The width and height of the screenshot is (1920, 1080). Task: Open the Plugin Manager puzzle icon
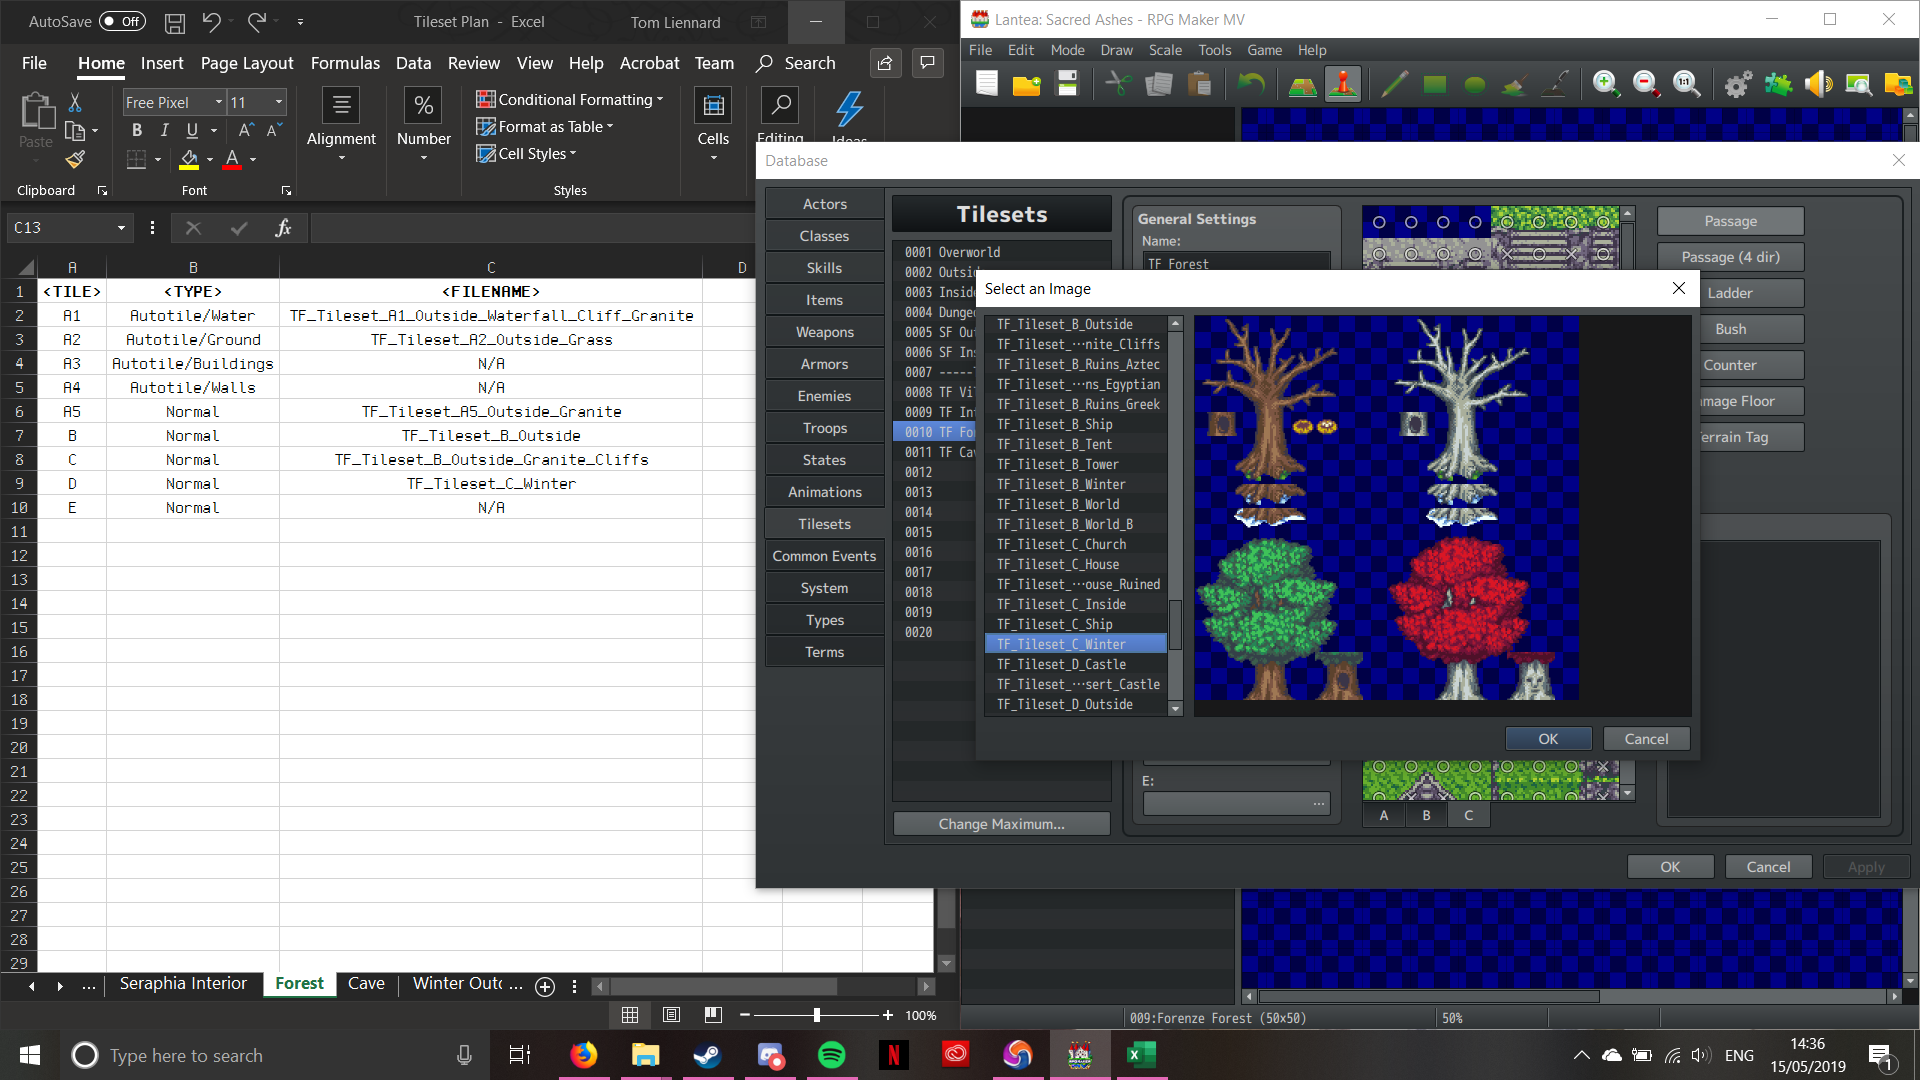tap(1778, 85)
